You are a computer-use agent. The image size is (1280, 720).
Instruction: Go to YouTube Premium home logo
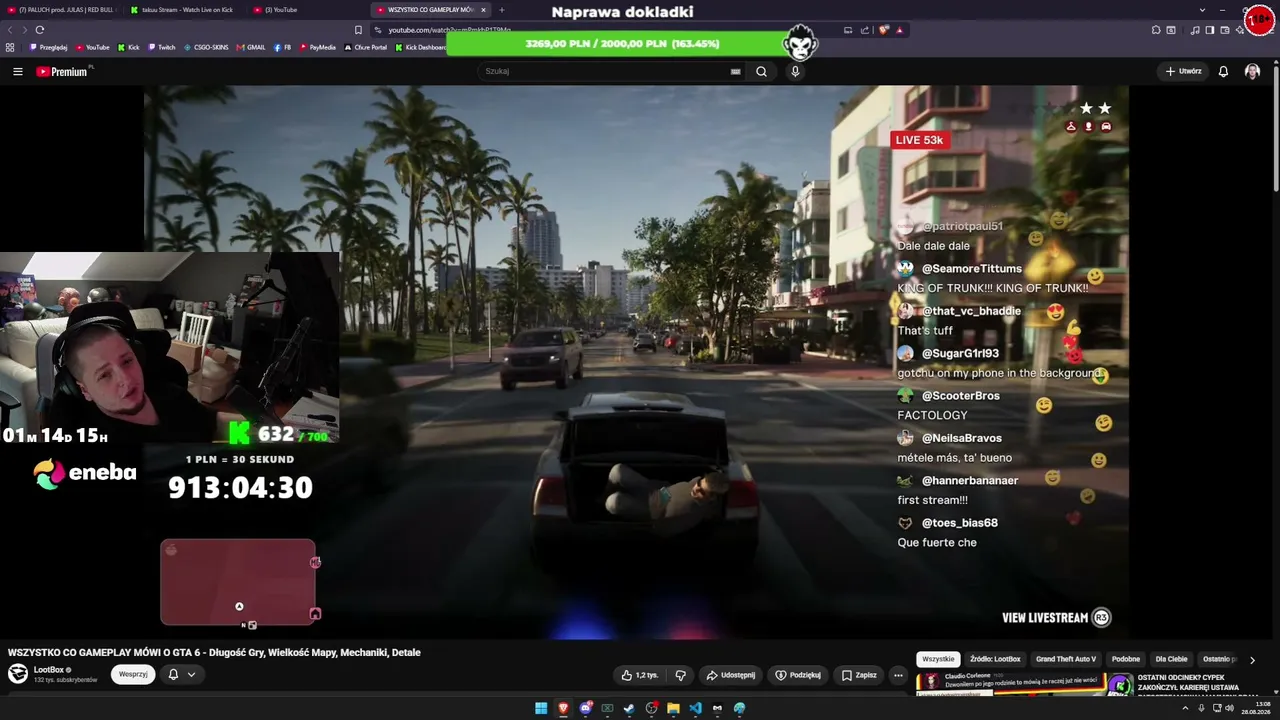(62, 72)
